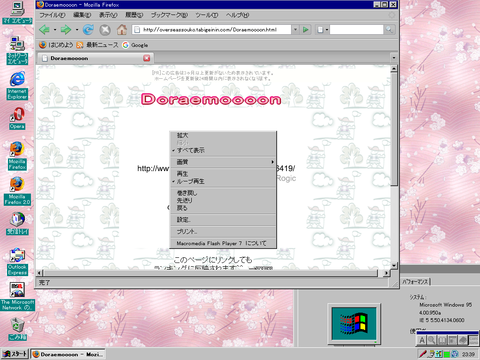Click the Mozilla Firefox 2.0 desktop icon
480x360 pixels.
[x=17, y=191]
